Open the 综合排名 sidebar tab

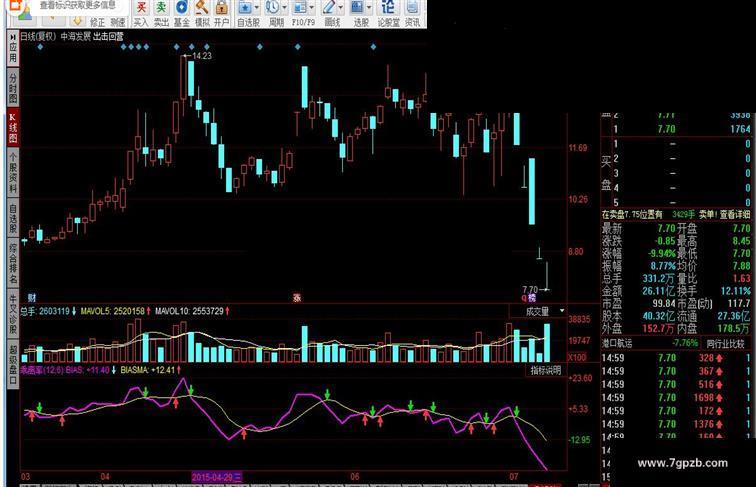pyautogui.click(x=13, y=263)
